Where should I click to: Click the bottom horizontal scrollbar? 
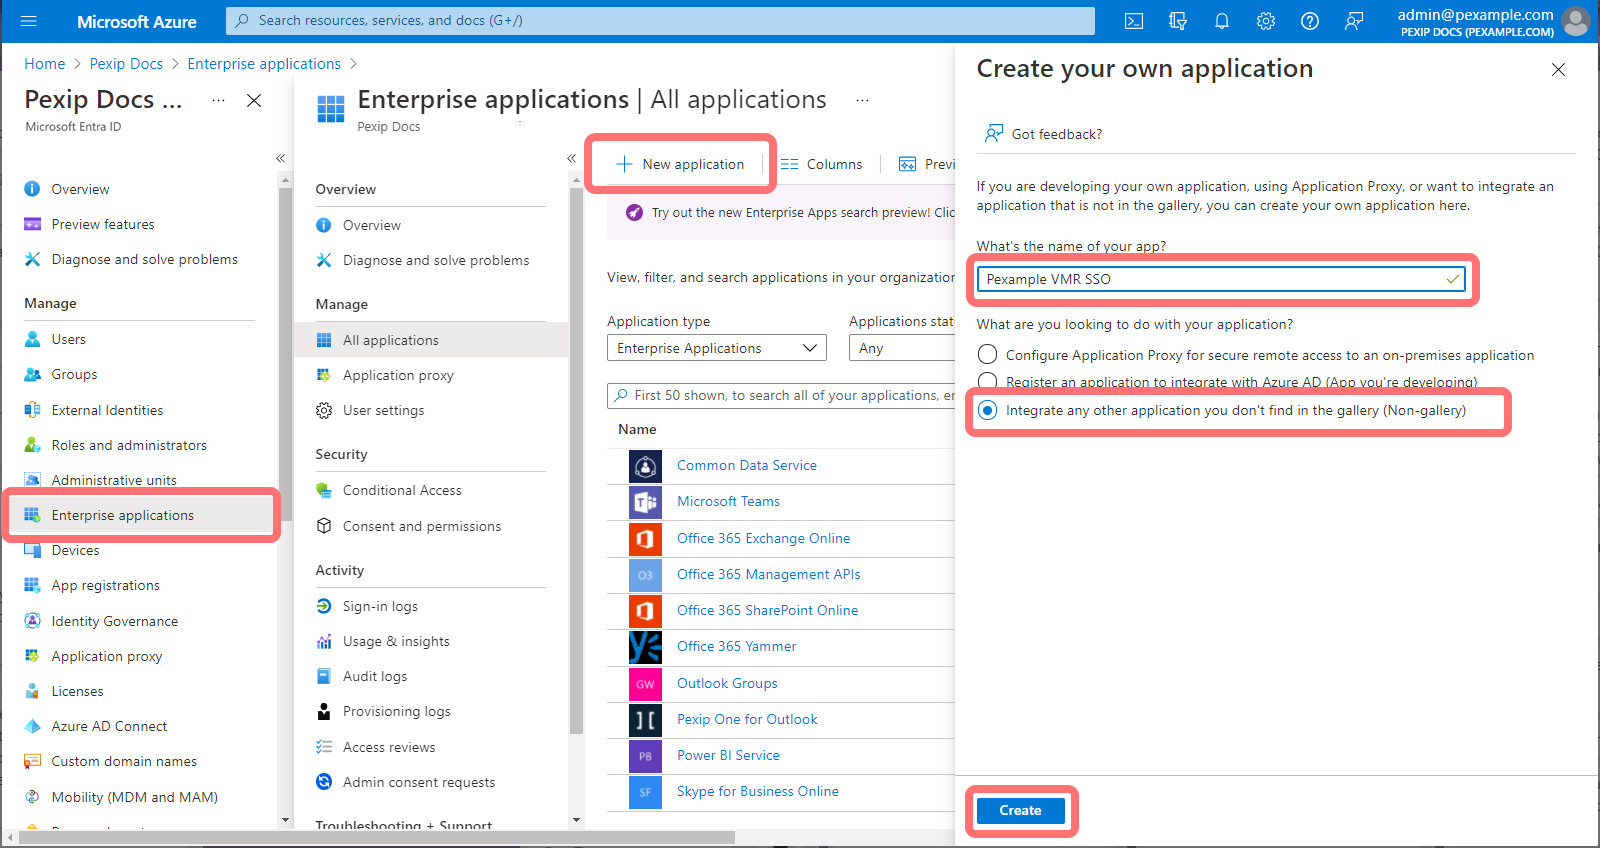point(376,838)
